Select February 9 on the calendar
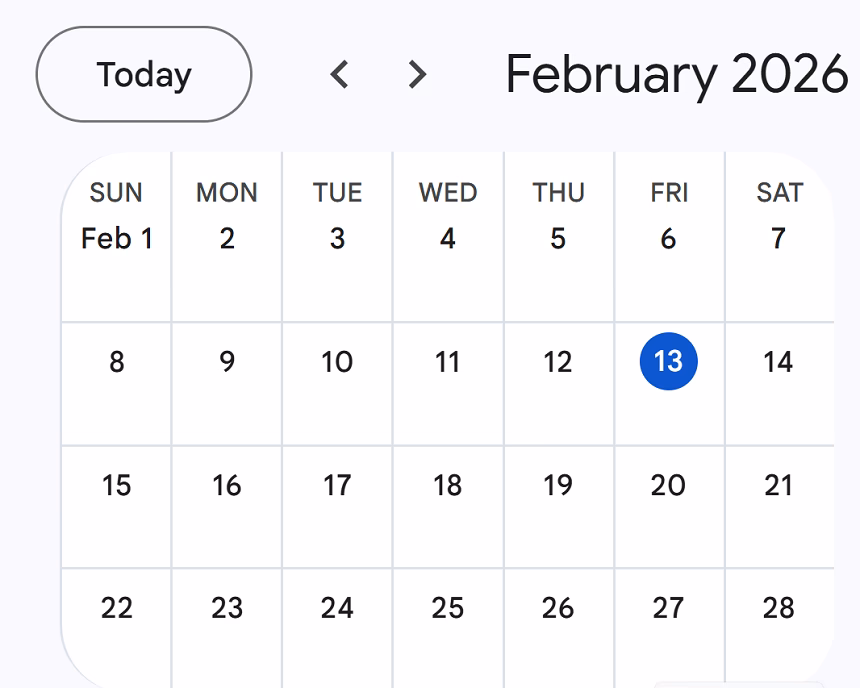Screen dimensions: 860x688 coord(226,362)
